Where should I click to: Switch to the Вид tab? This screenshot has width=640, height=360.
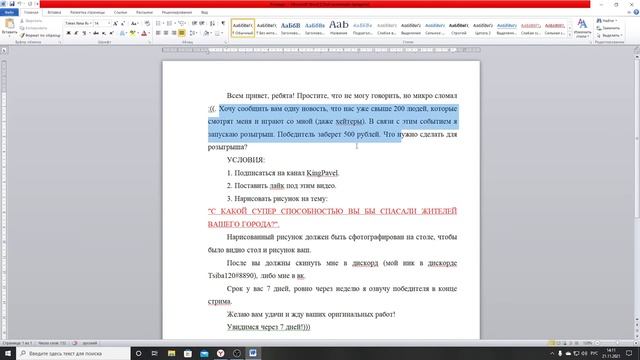(x=204, y=13)
